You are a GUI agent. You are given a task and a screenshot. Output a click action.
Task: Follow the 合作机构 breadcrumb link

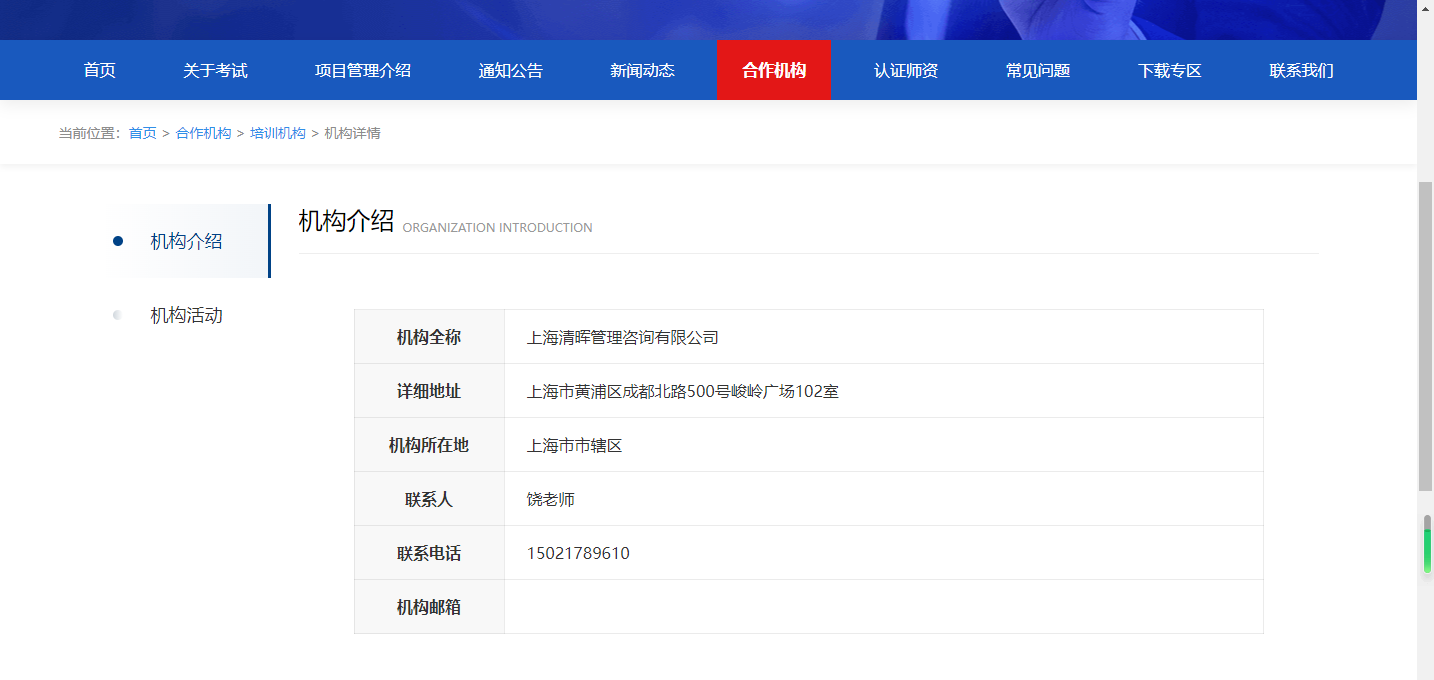203,132
